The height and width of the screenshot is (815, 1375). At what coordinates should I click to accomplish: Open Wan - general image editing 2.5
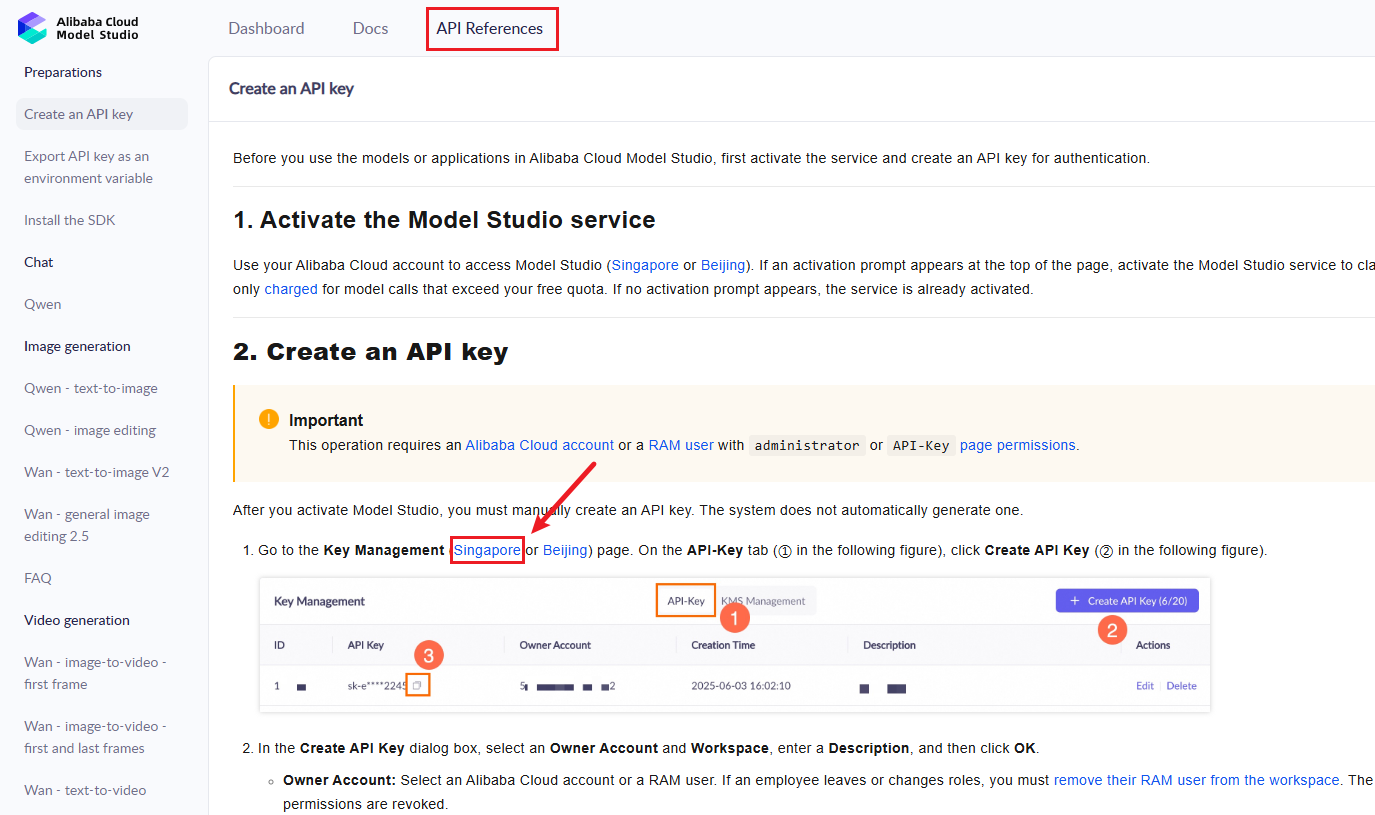(87, 525)
